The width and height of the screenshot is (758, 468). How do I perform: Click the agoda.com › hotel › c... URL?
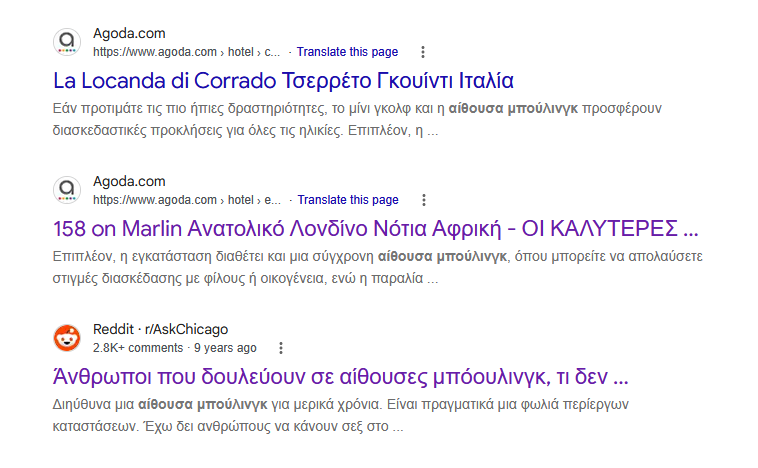[x=187, y=52]
